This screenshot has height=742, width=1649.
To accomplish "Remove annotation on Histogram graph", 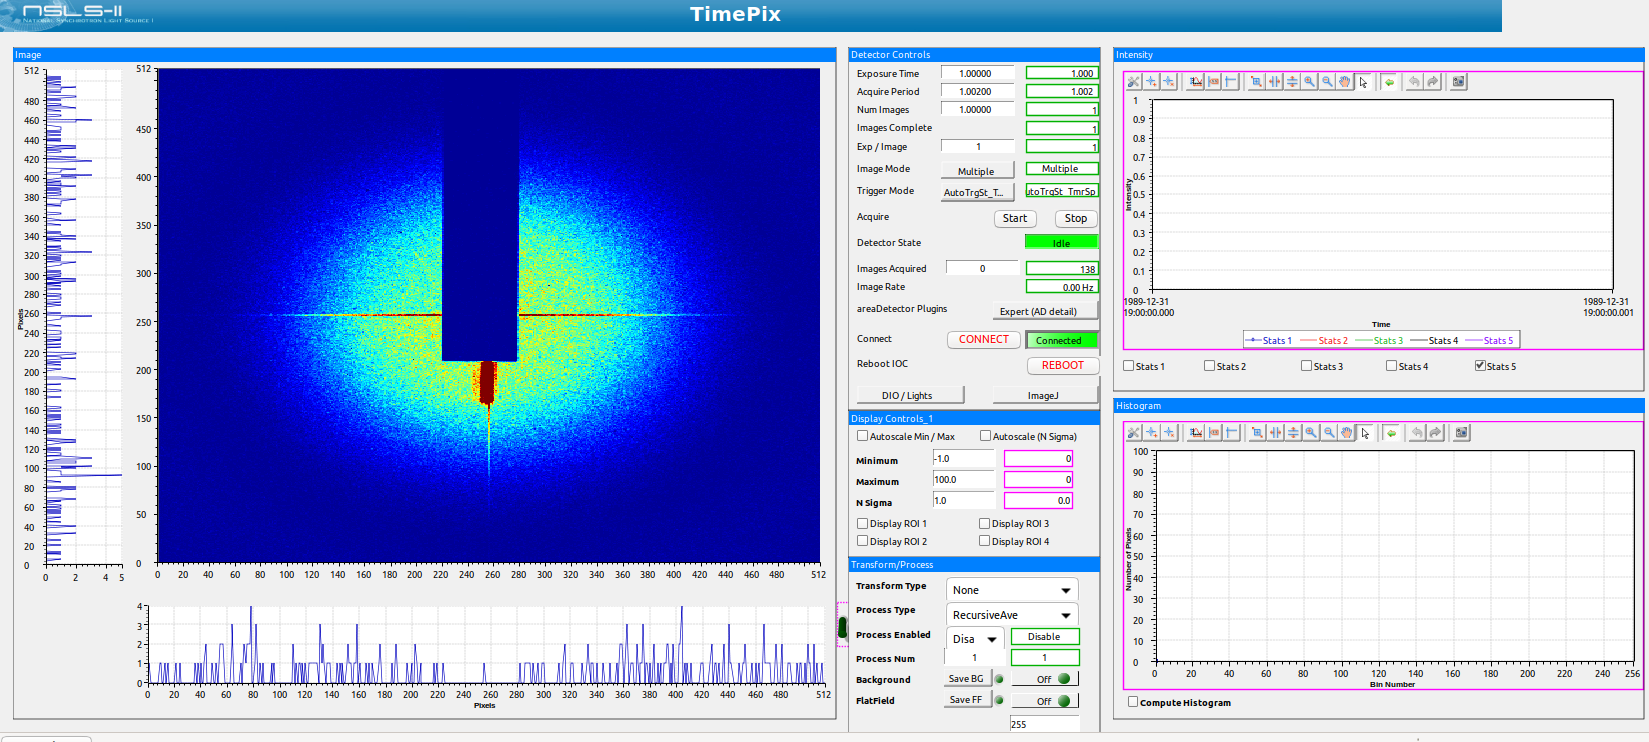I will pyautogui.click(x=1170, y=433).
